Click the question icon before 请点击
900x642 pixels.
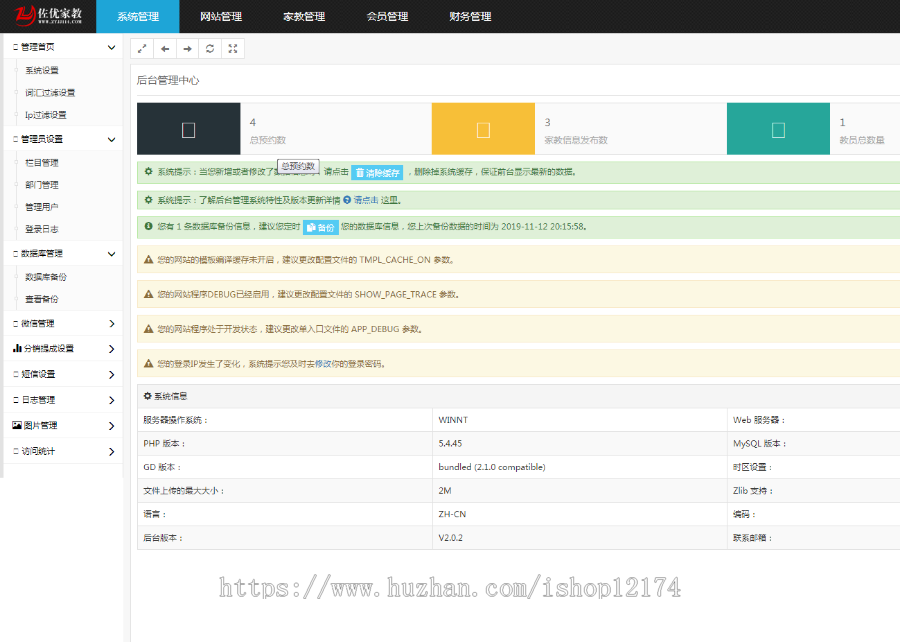click(x=347, y=200)
